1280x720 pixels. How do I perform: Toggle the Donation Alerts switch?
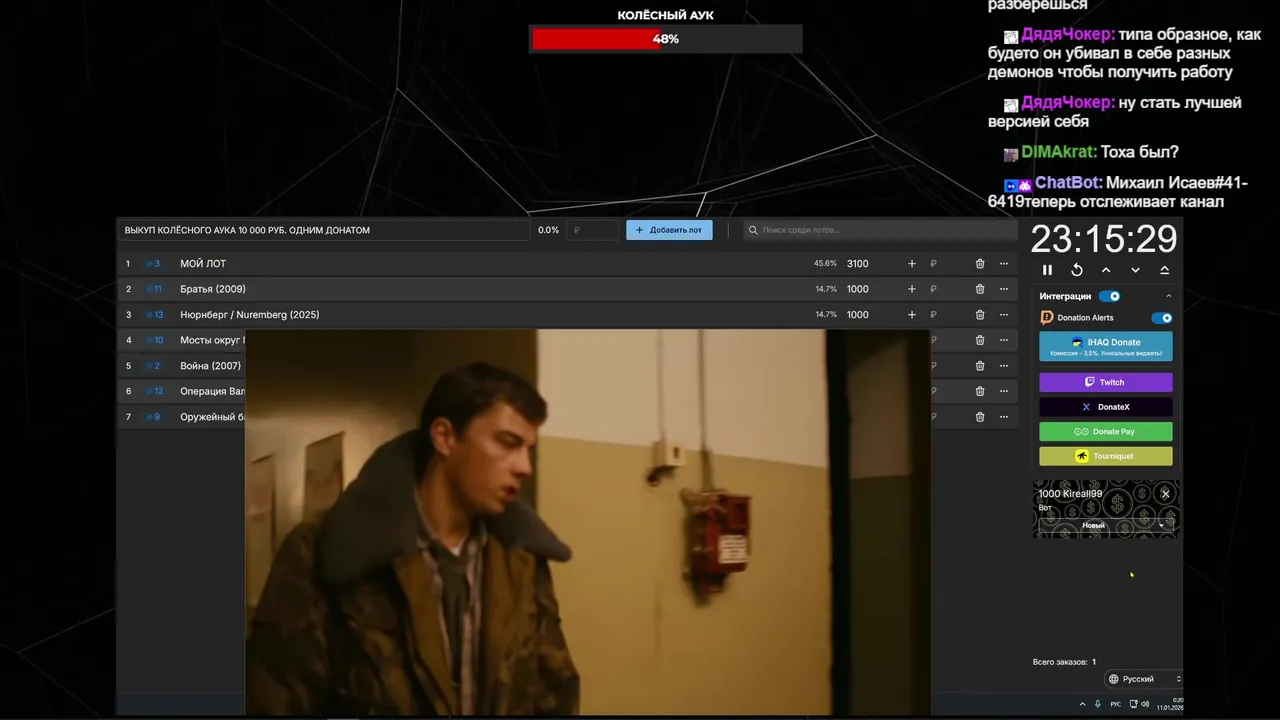(x=1161, y=318)
